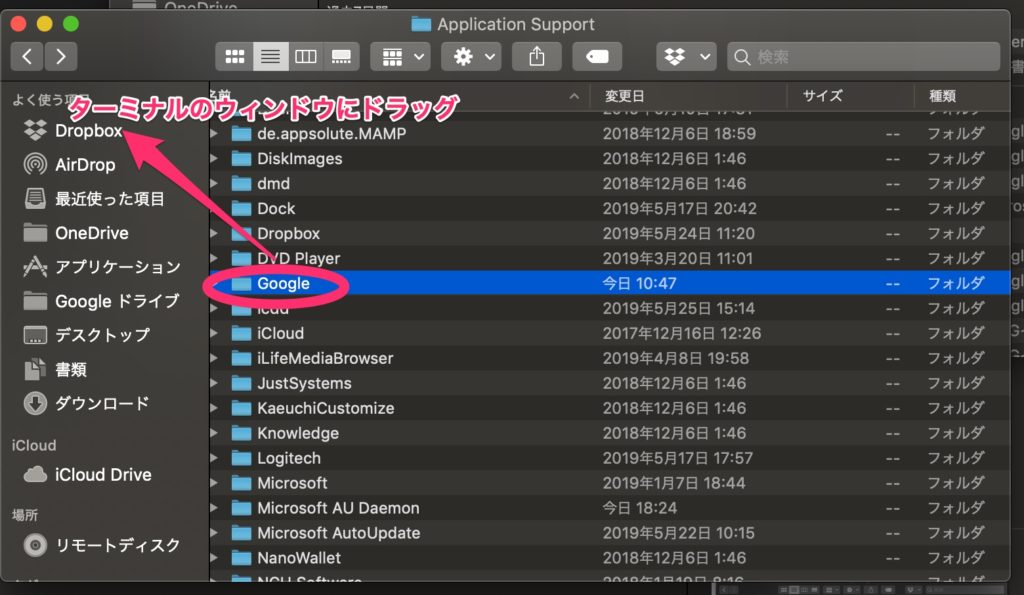Select the Microsoft folder
Screen dimensions: 1024x595
tap(610, 483)
